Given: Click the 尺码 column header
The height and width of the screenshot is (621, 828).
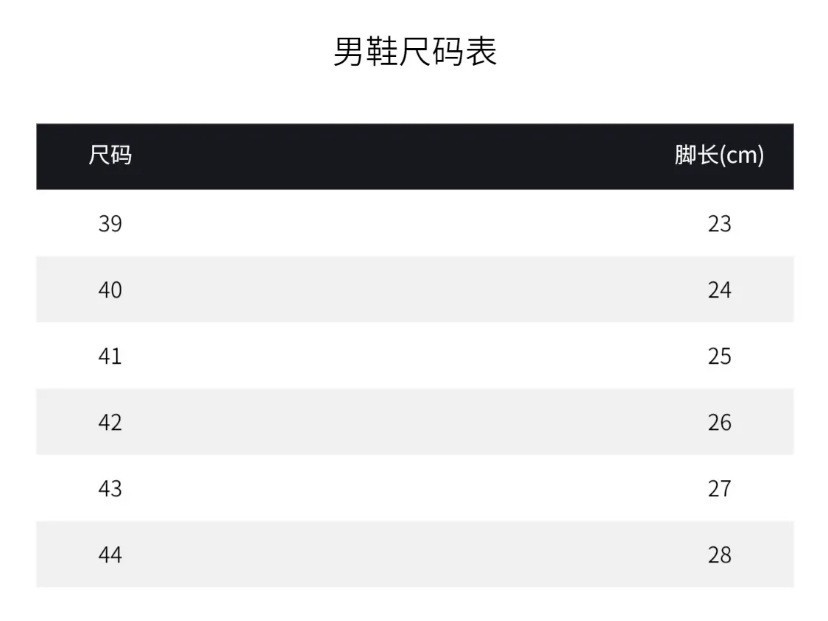Looking at the screenshot, I should point(110,156).
